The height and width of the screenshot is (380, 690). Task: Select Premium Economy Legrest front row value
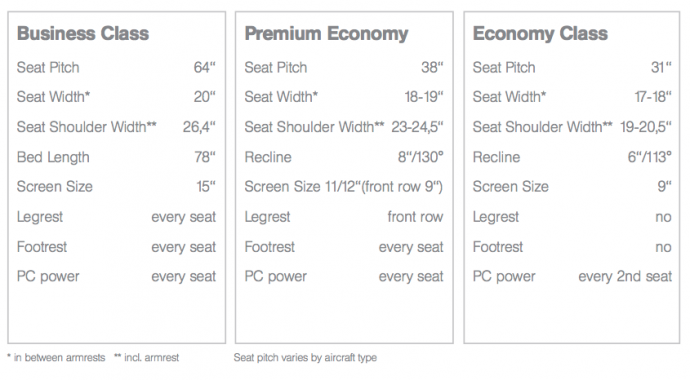(415, 217)
